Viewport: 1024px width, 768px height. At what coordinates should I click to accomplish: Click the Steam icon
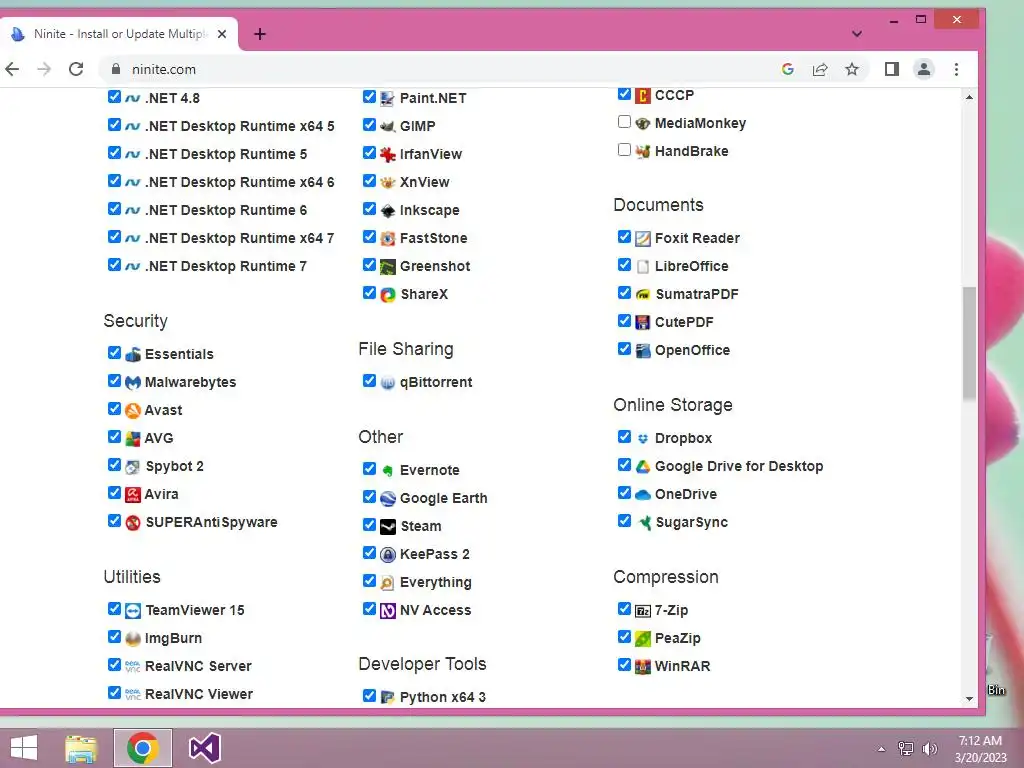coord(387,527)
